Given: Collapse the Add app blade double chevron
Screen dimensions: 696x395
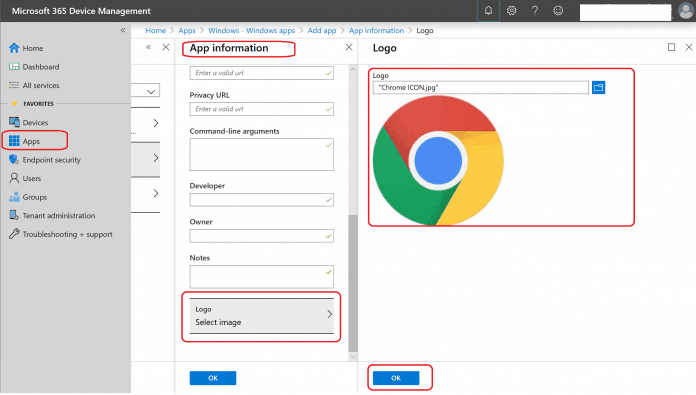Looking at the screenshot, I should [x=149, y=47].
